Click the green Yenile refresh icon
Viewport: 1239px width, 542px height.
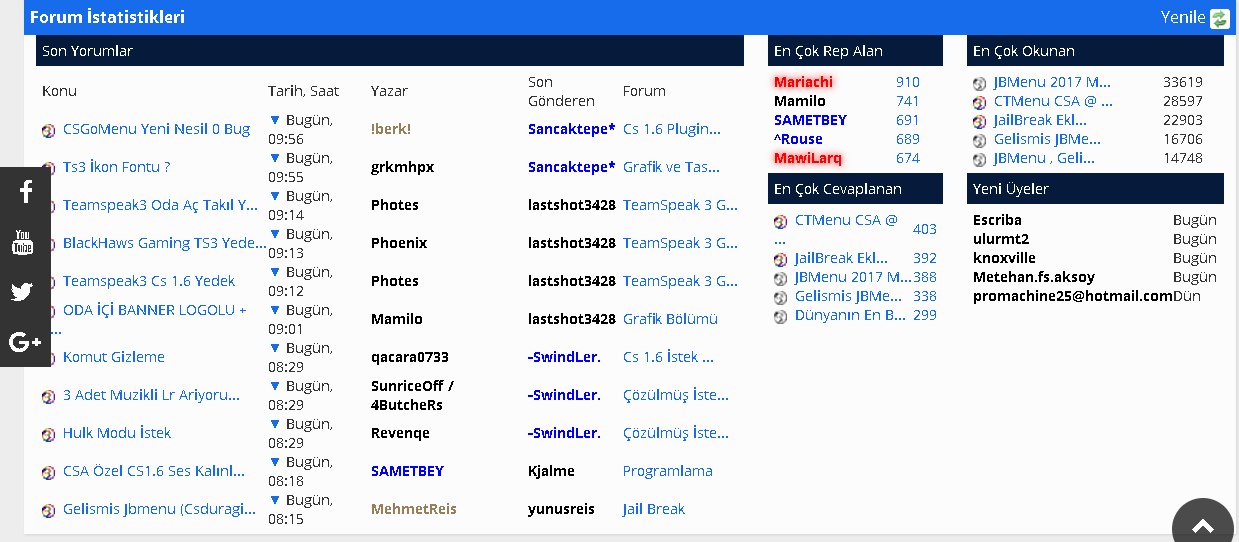[1219, 18]
